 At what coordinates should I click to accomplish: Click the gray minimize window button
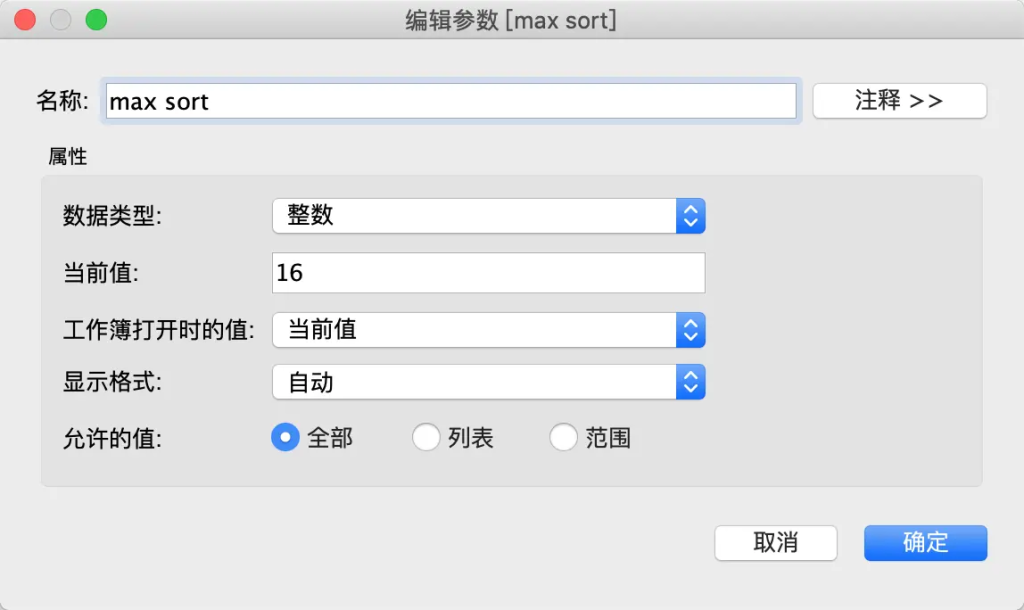[61, 20]
